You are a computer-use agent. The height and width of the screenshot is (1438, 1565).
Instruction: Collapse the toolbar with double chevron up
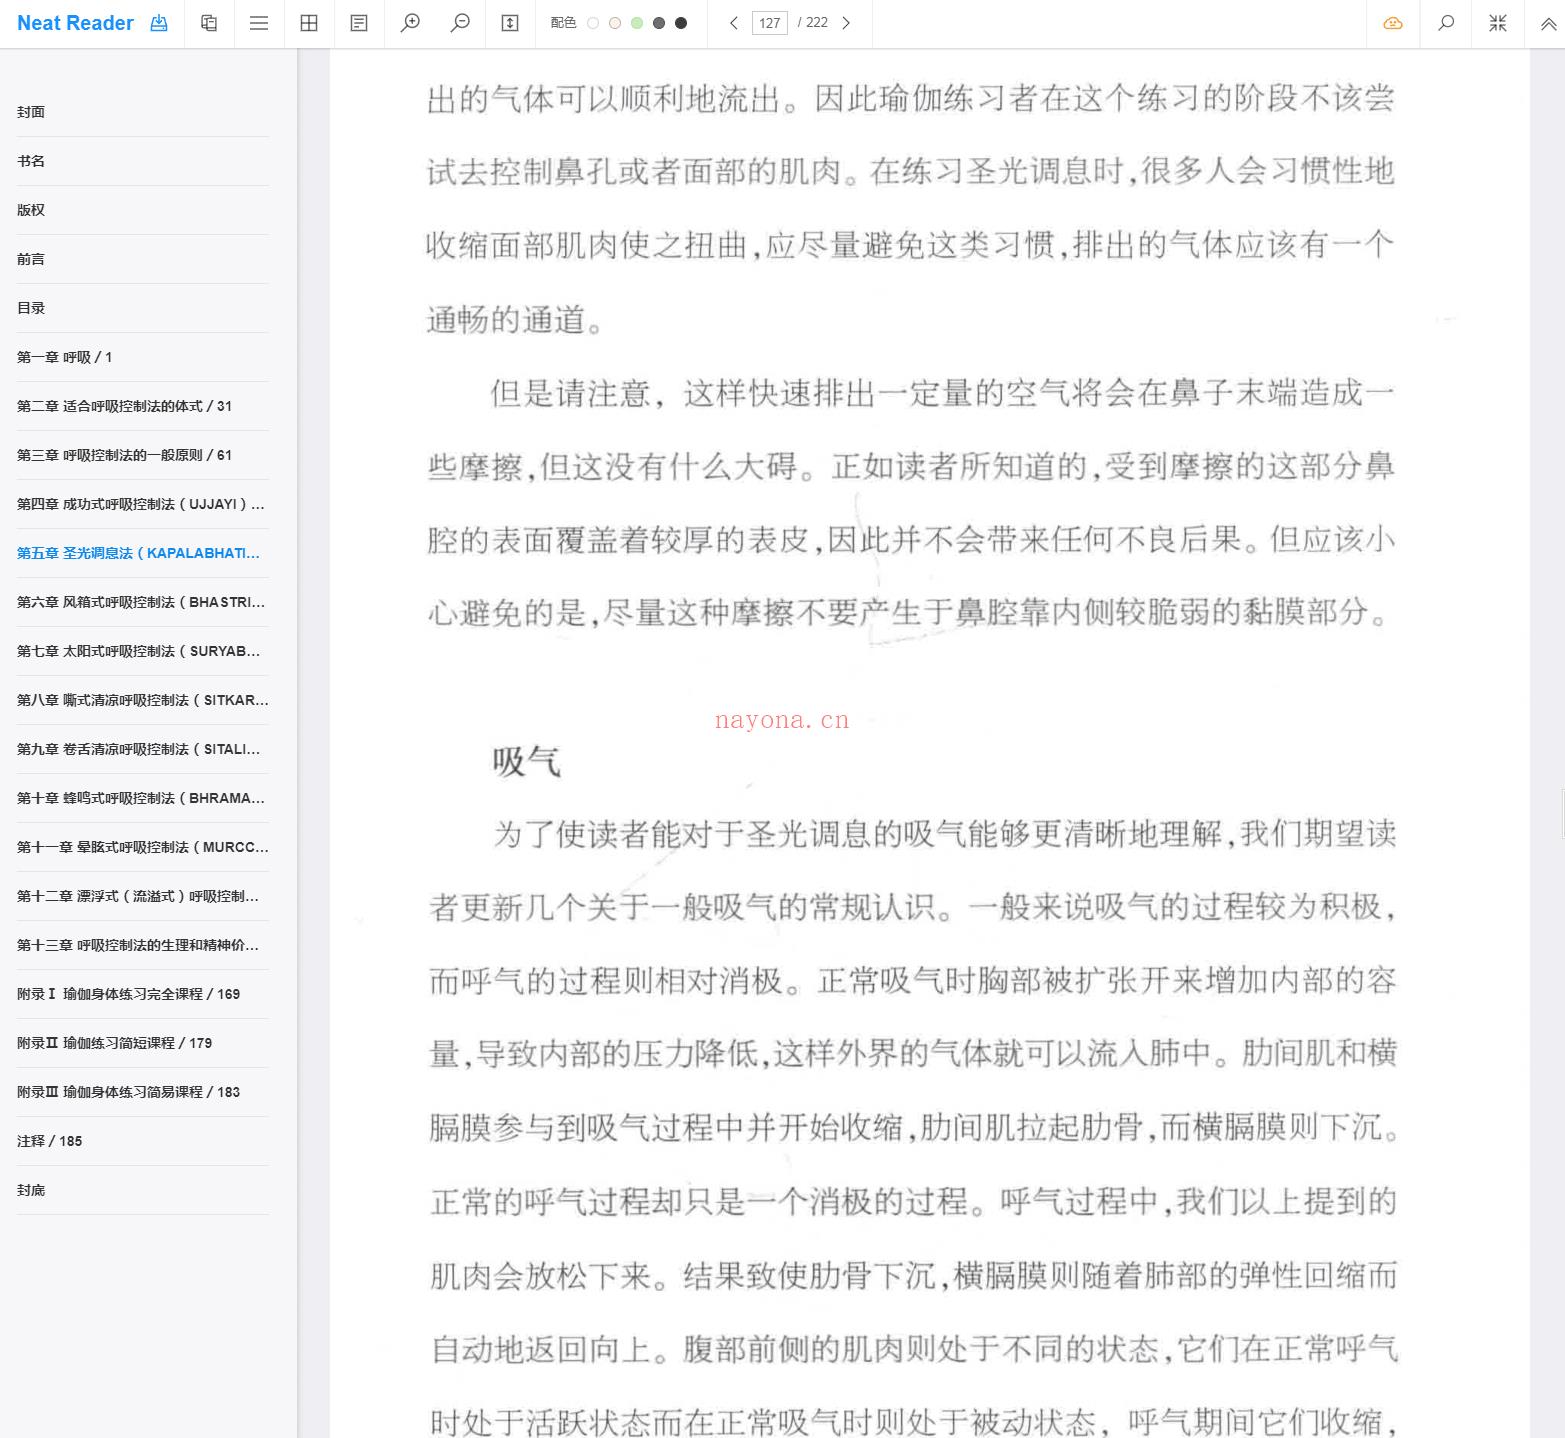pos(1548,23)
